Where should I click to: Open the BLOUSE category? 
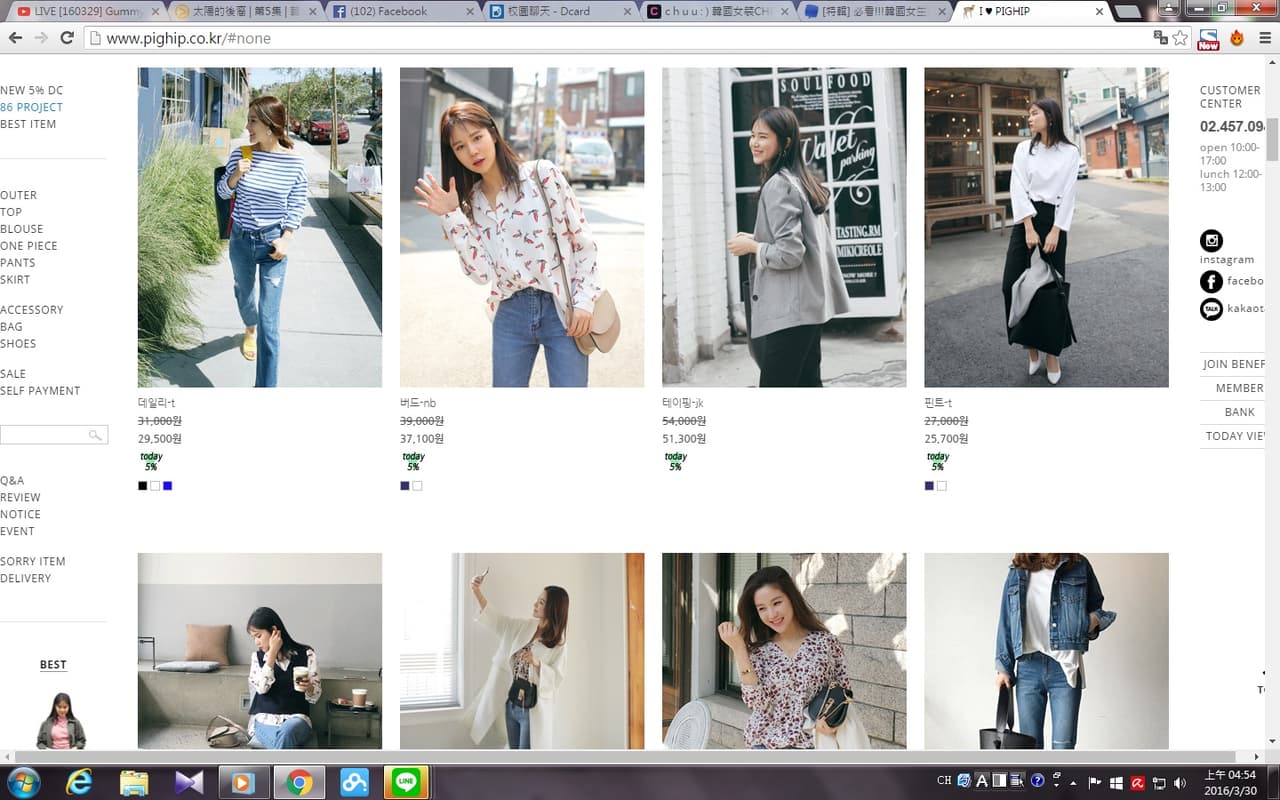[x=22, y=229]
